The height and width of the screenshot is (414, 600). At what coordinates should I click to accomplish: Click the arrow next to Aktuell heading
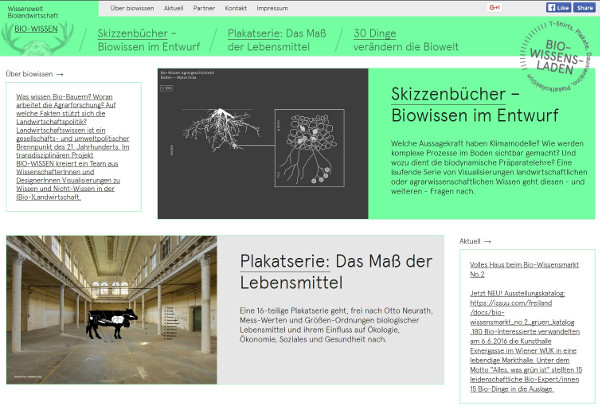[x=487, y=241]
